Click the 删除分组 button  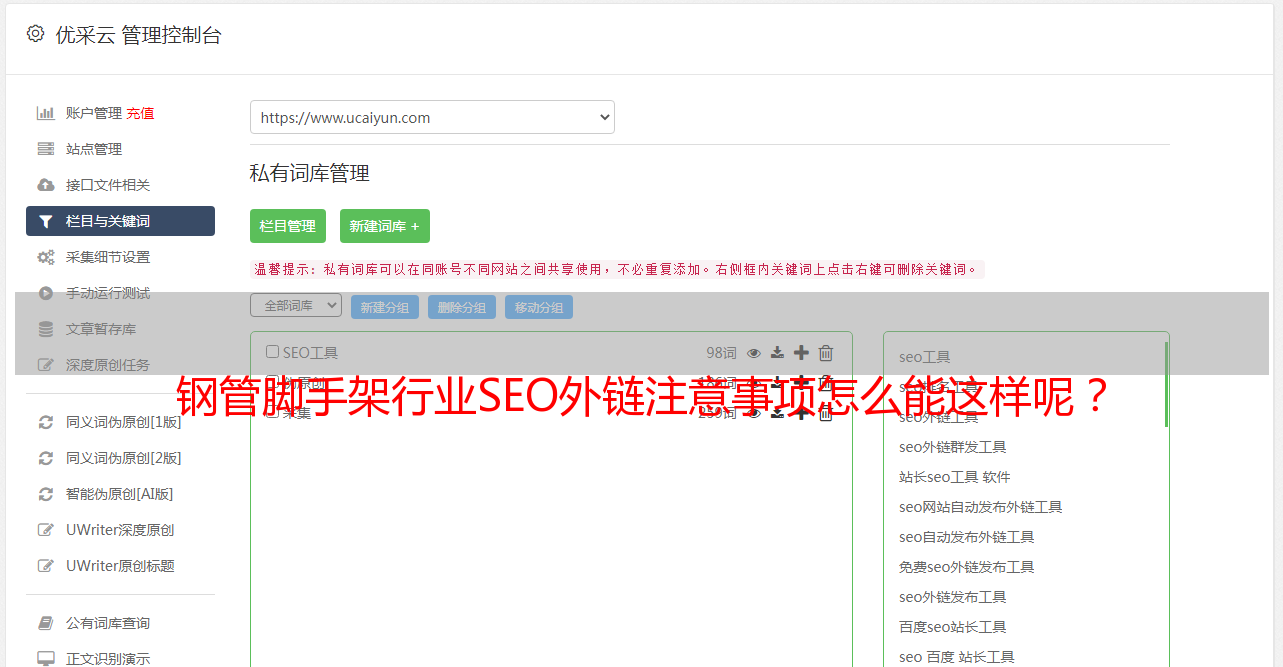click(462, 307)
